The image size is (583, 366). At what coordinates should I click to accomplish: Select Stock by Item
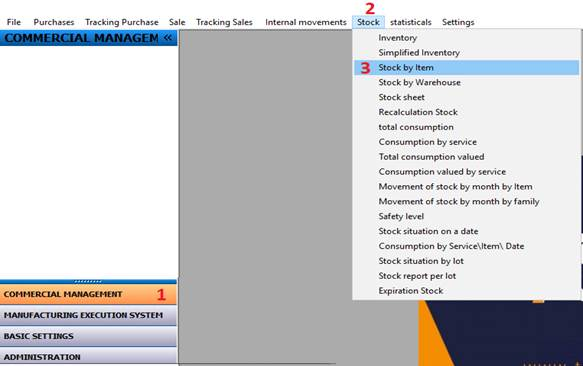coord(466,68)
